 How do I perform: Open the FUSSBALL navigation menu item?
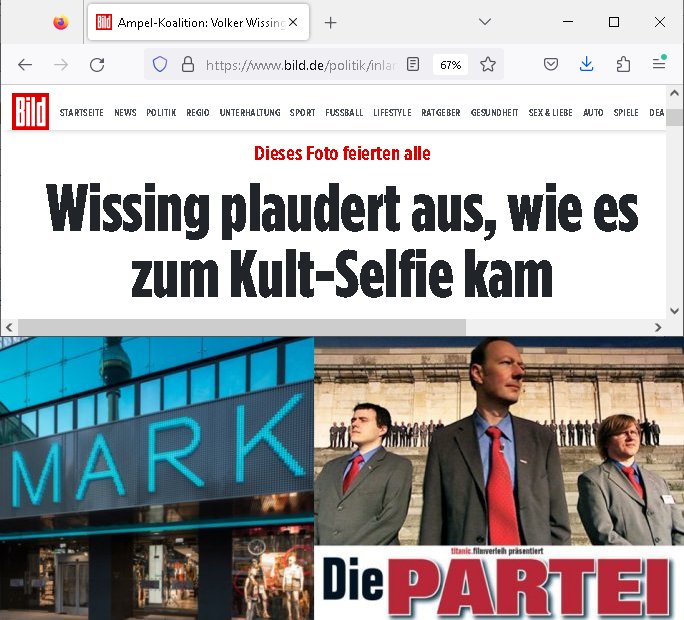[344, 113]
